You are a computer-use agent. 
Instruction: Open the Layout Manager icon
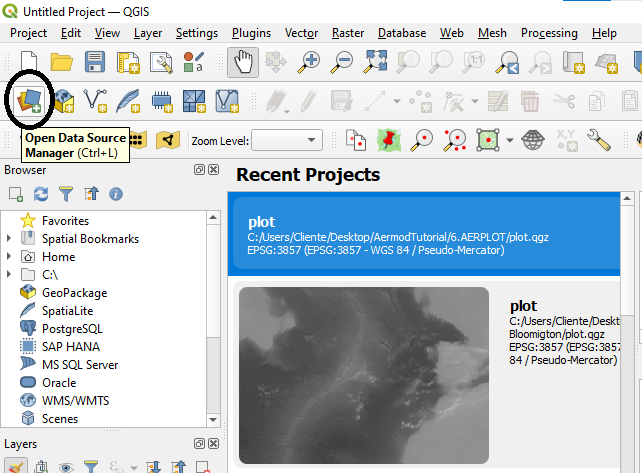161,63
